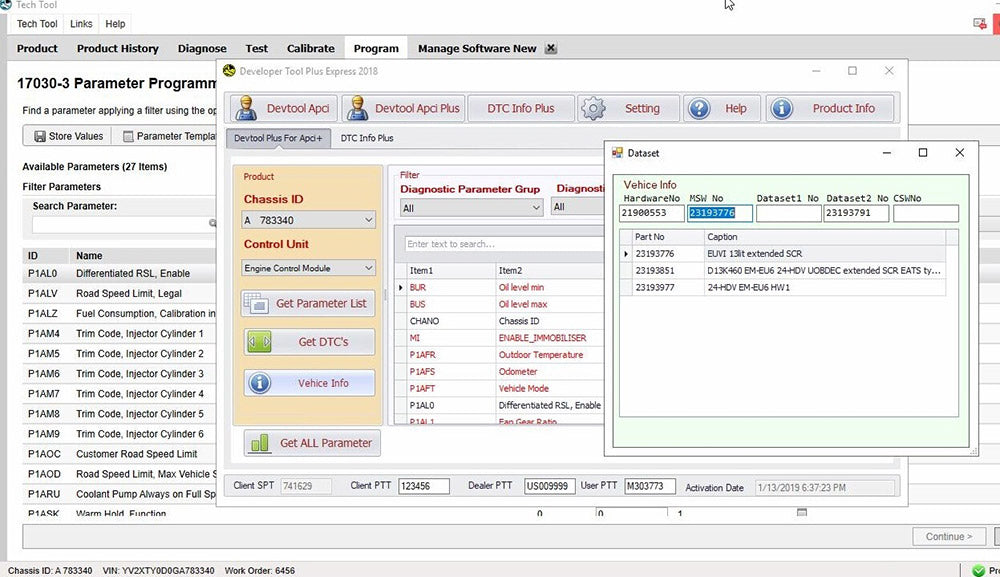Expand the Chassis ID dropdown
This screenshot has height=577, width=1000.
pyautogui.click(x=368, y=220)
